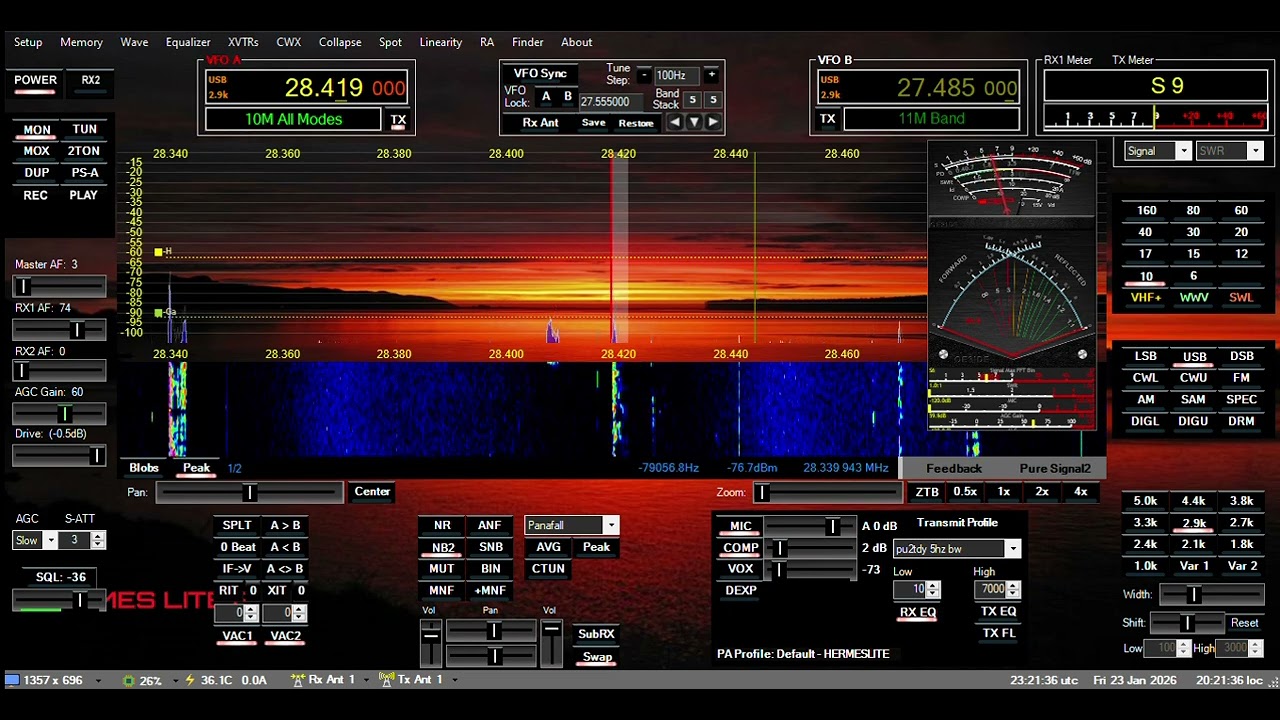Image resolution: width=1280 pixels, height=720 pixels.
Task: Click the band stack right arrow
Action: click(713, 122)
